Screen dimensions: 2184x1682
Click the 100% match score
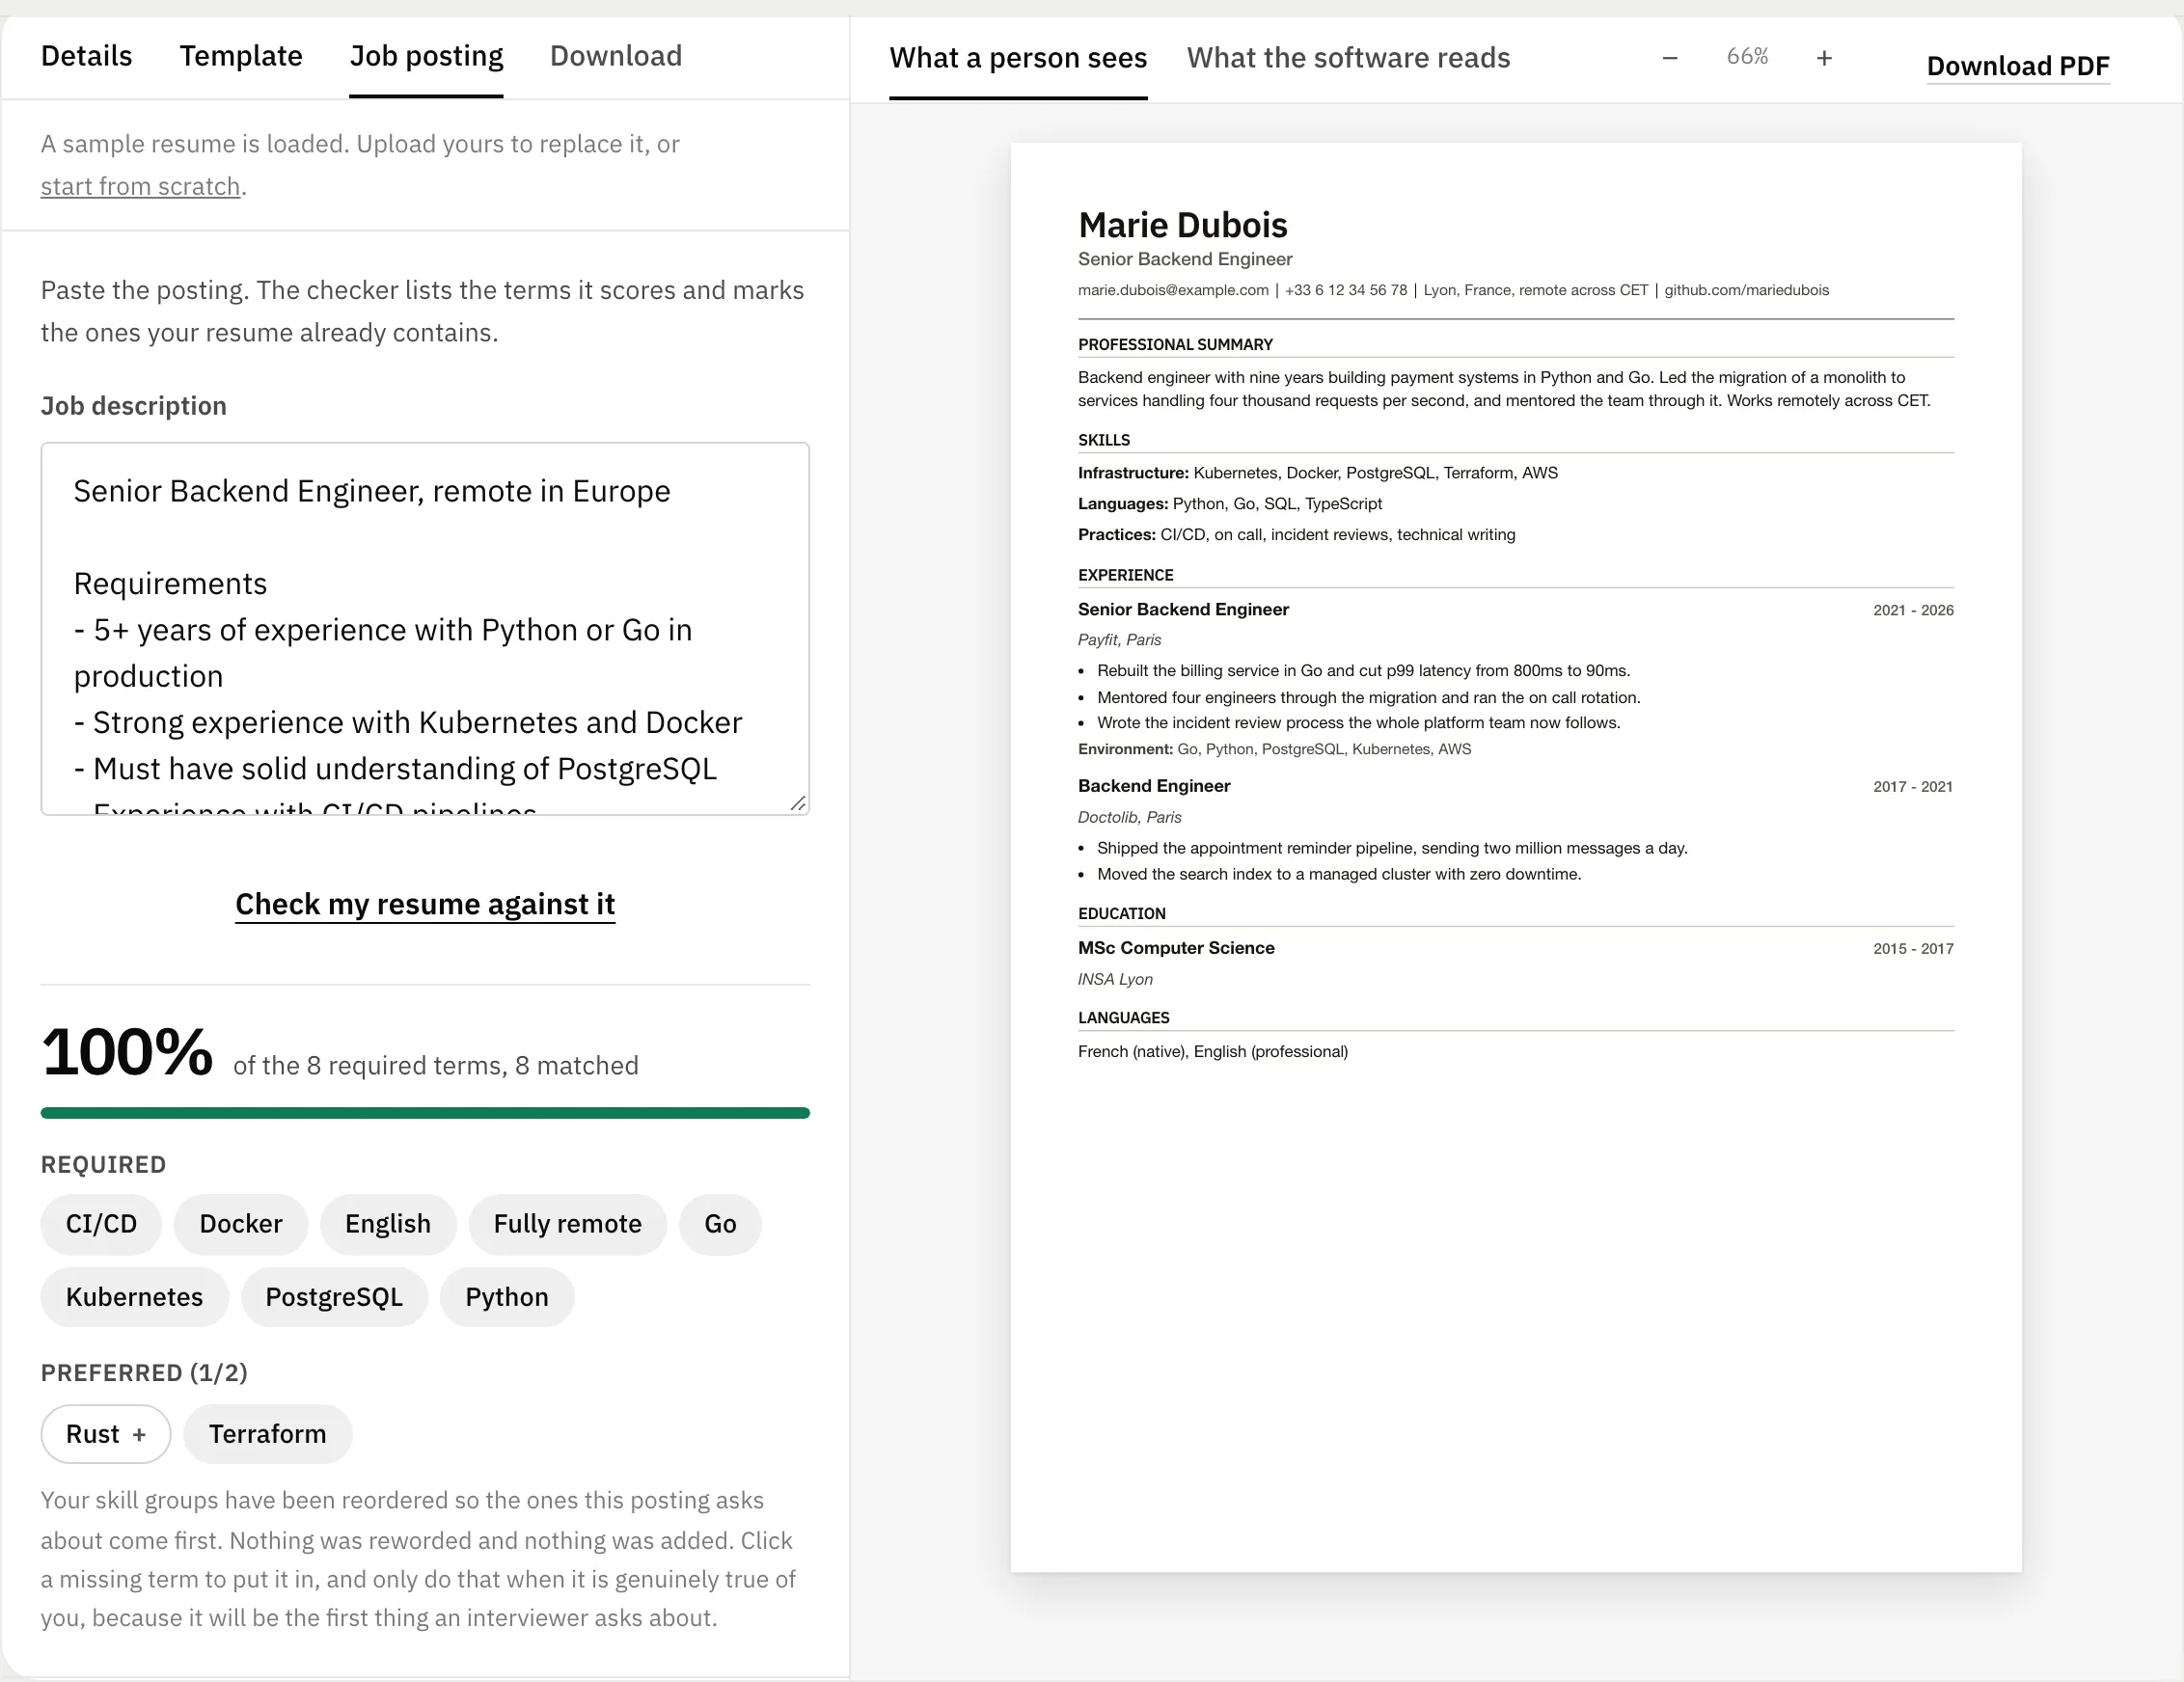[127, 1052]
